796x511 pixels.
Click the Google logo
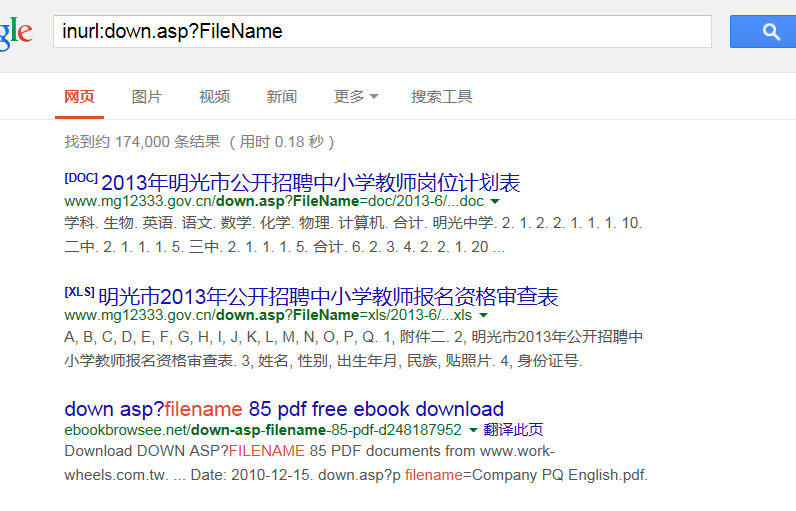click(x=16, y=32)
